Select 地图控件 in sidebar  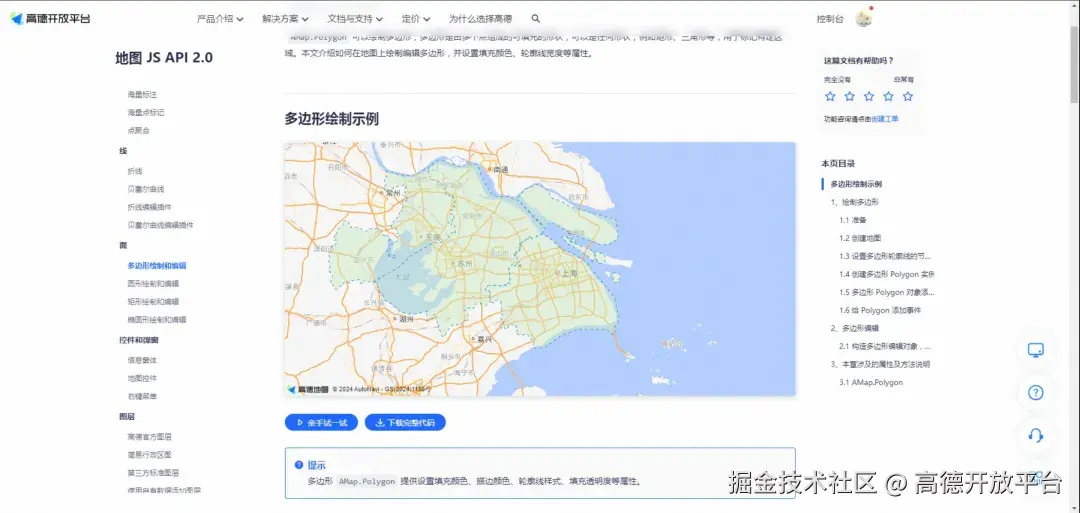pos(142,378)
